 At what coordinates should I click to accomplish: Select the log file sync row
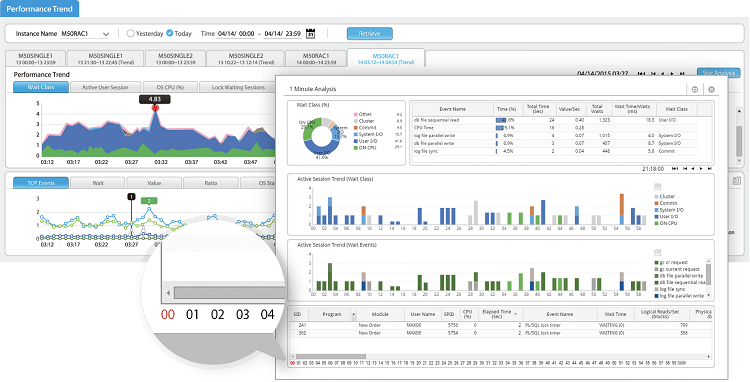(x=555, y=151)
